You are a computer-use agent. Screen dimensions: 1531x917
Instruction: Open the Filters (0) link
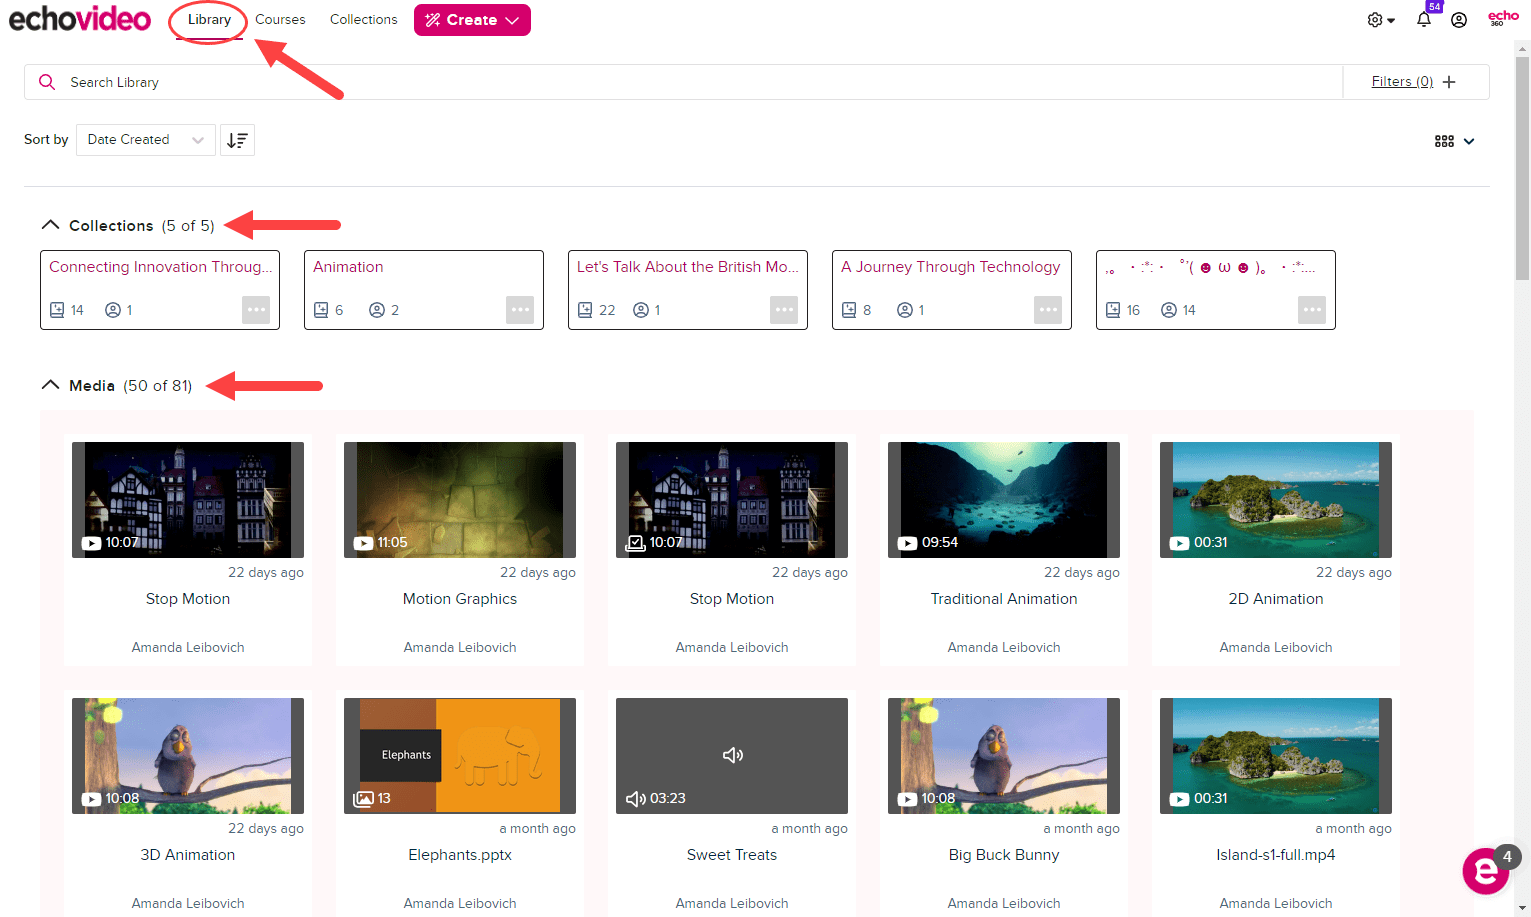(x=1402, y=82)
